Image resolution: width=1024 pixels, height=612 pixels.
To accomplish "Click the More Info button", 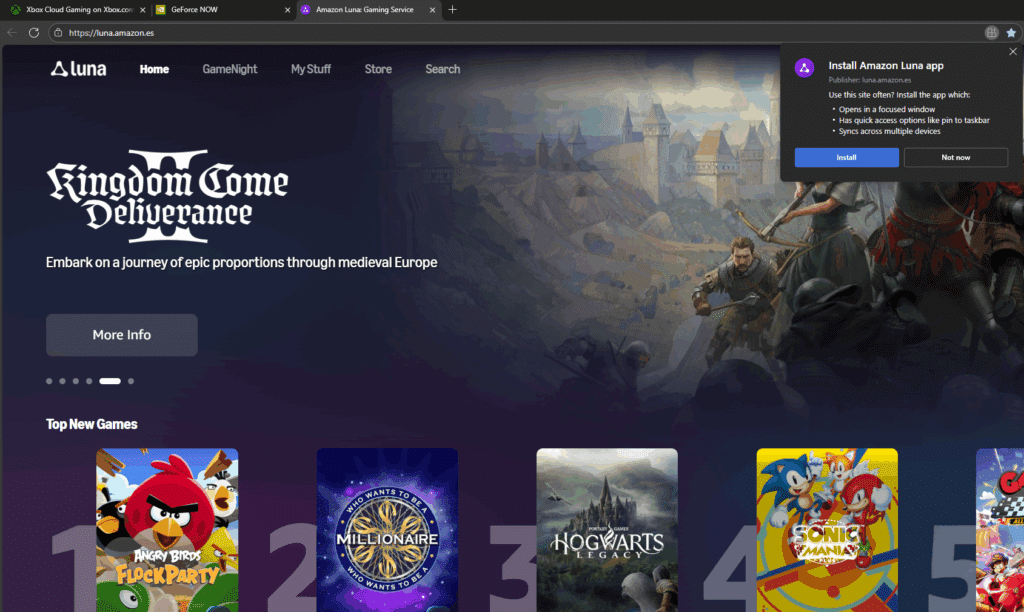I will (x=121, y=335).
